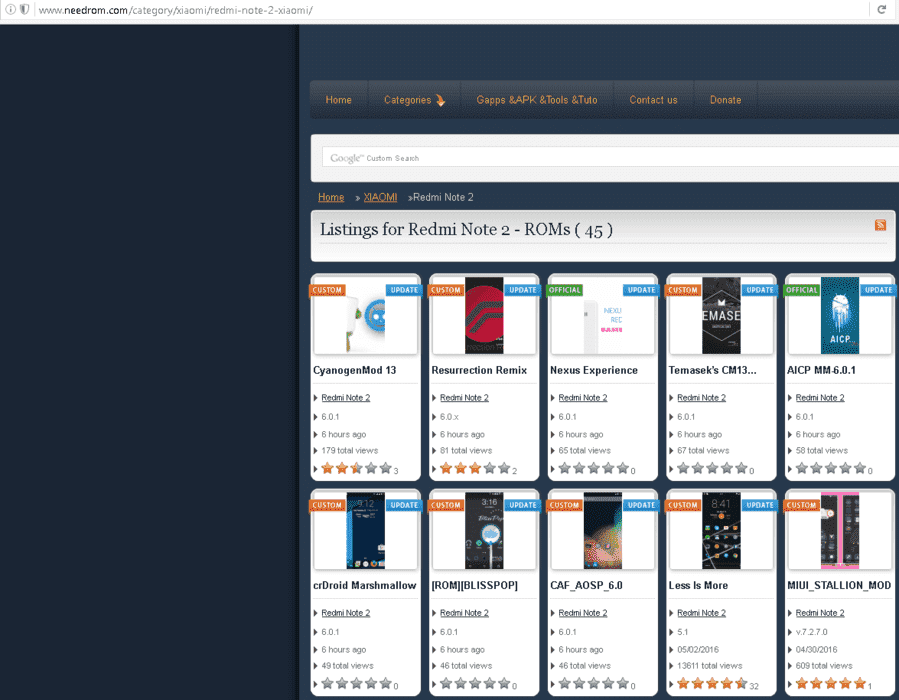The width and height of the screenshot is (899, 700).
Task: Click the tracking shield icon in address bar
Action: [25, 9]
